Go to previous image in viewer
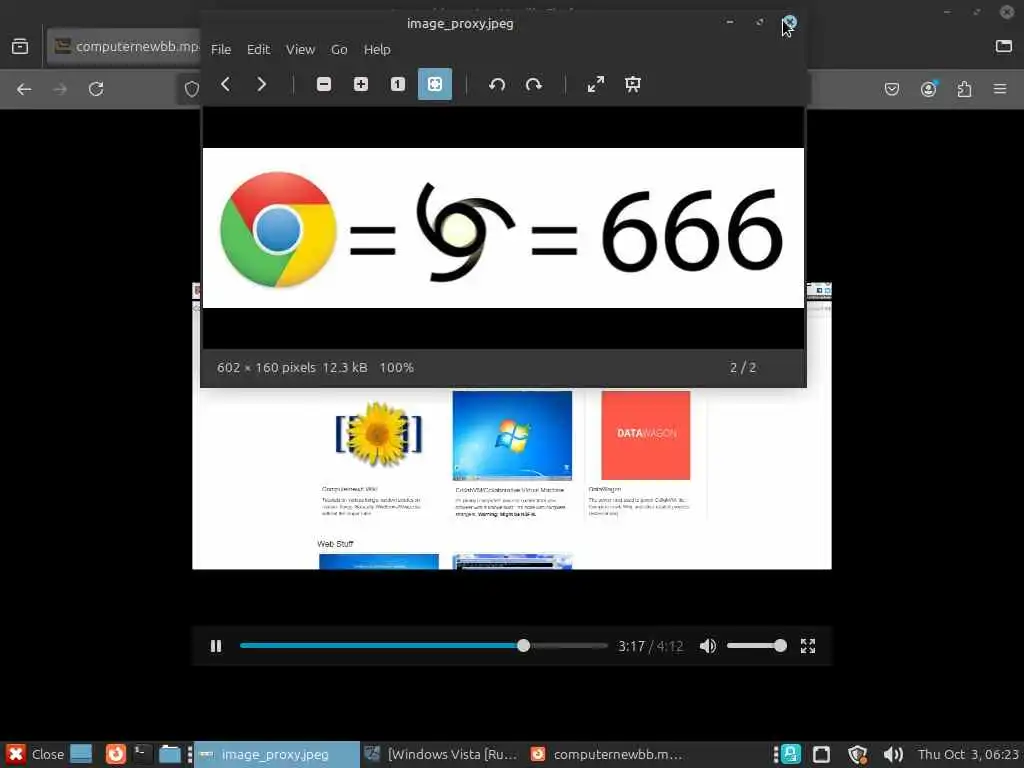The image size is (1024, 768). (225, 84)
